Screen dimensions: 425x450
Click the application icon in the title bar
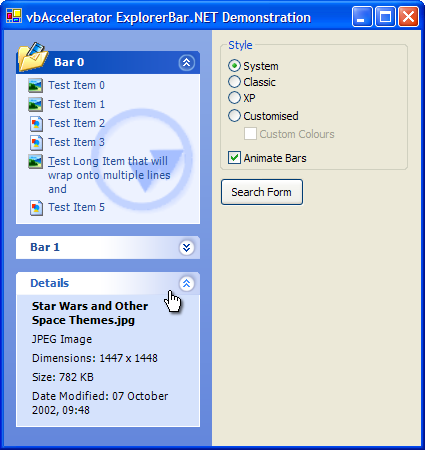click(14, 16)
